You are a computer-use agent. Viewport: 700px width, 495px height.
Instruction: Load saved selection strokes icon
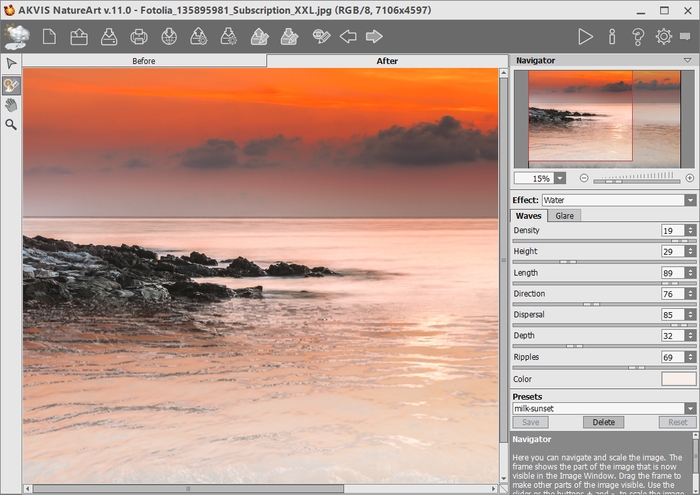[260, 37]
